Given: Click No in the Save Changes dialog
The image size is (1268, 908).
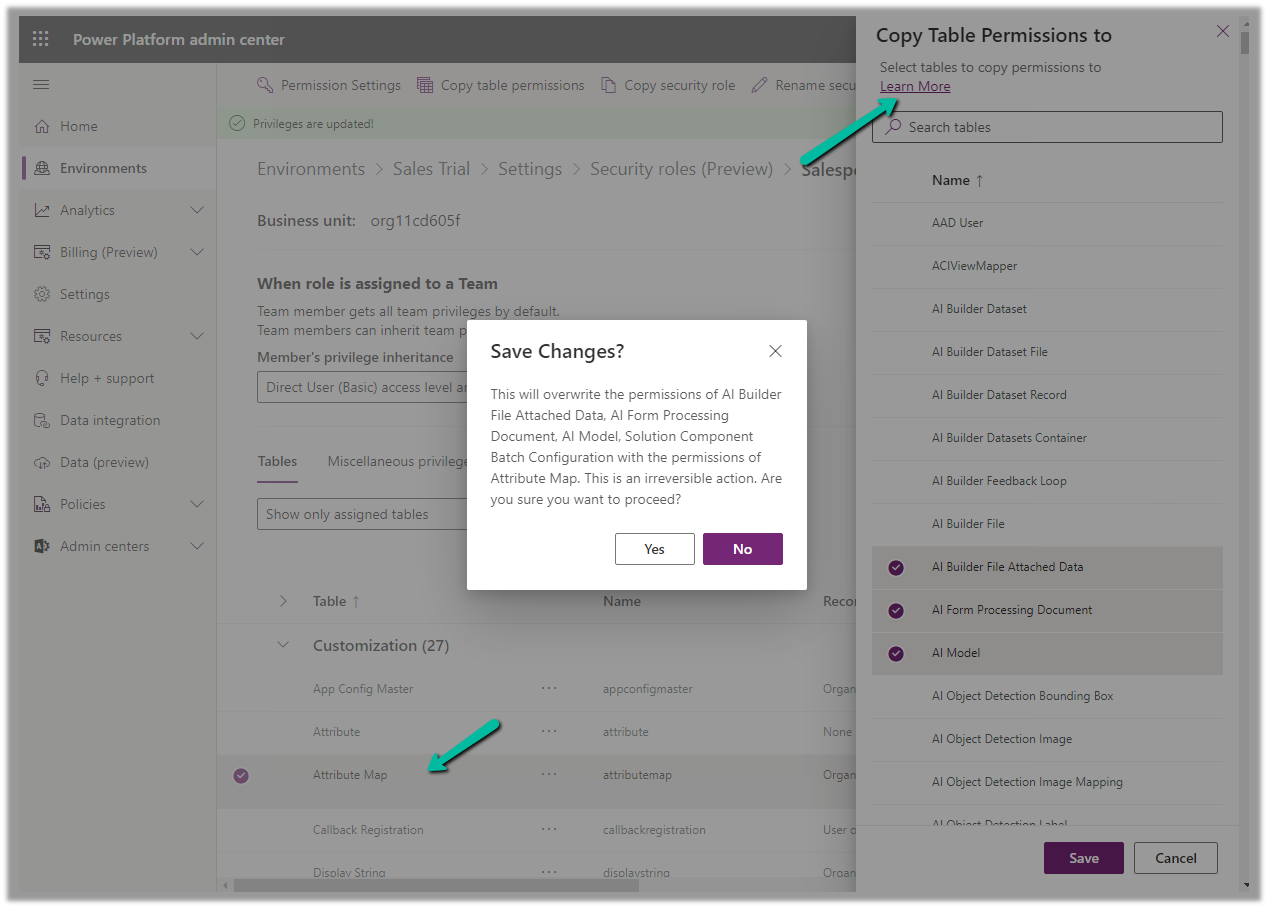Looking at the screenshot, I should pos(743,549).
